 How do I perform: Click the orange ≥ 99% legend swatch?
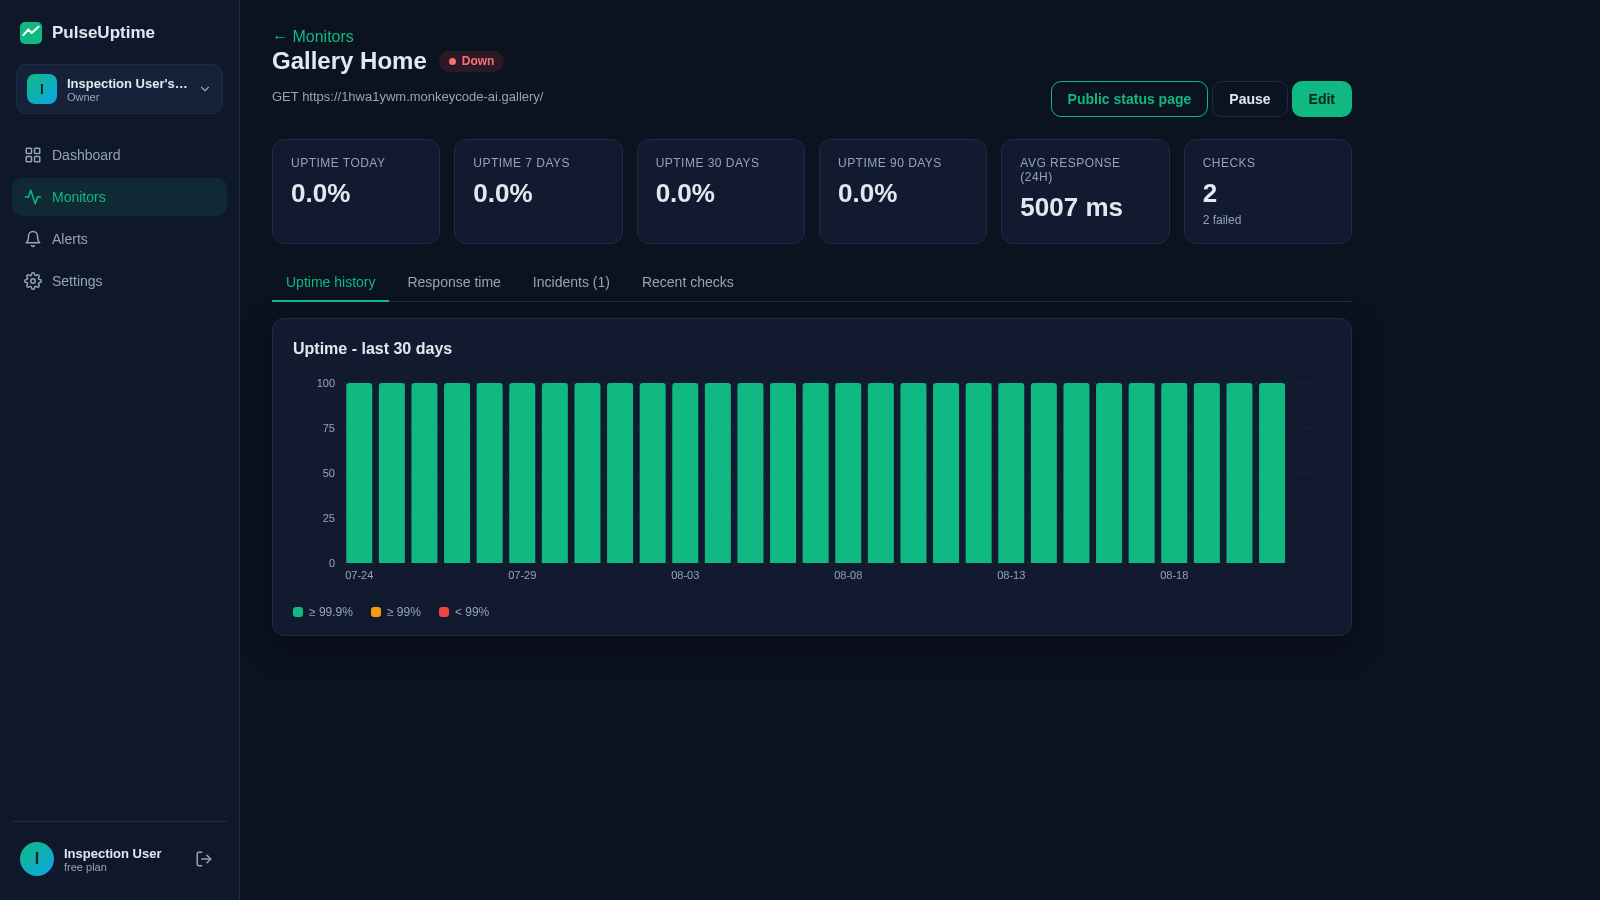pyautogui.click(x=376, y=612)
